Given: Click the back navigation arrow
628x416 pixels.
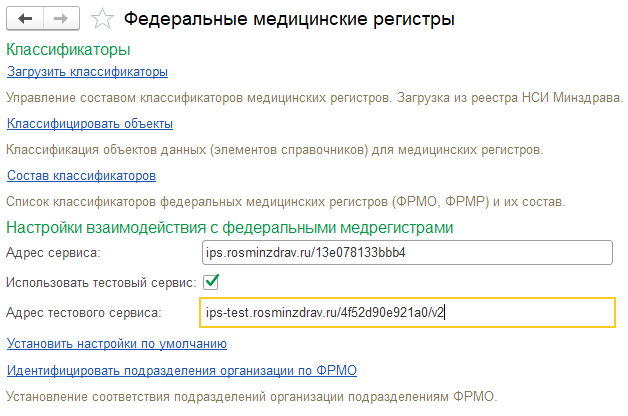Looking at the screenshot, I should (26, 19).
